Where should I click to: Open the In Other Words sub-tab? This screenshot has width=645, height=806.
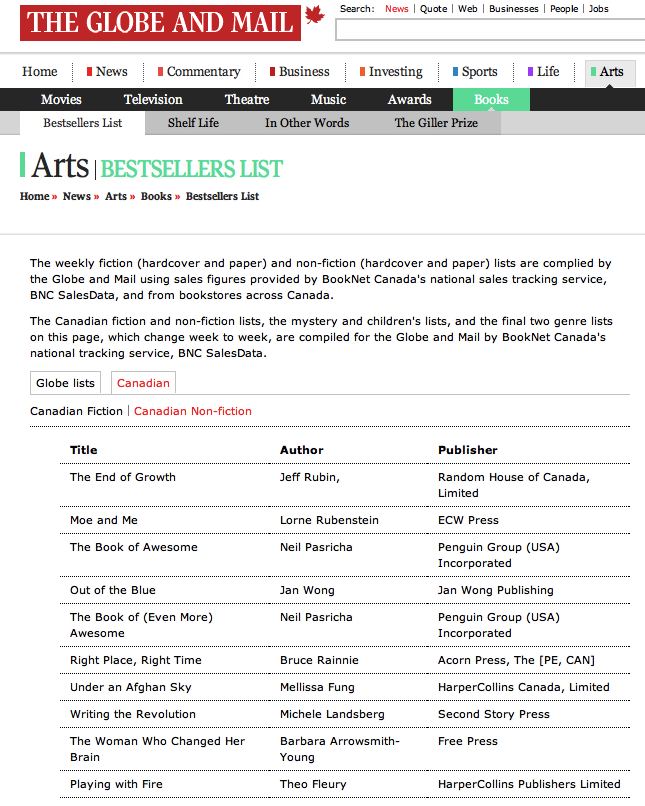[x=307, y=123]
